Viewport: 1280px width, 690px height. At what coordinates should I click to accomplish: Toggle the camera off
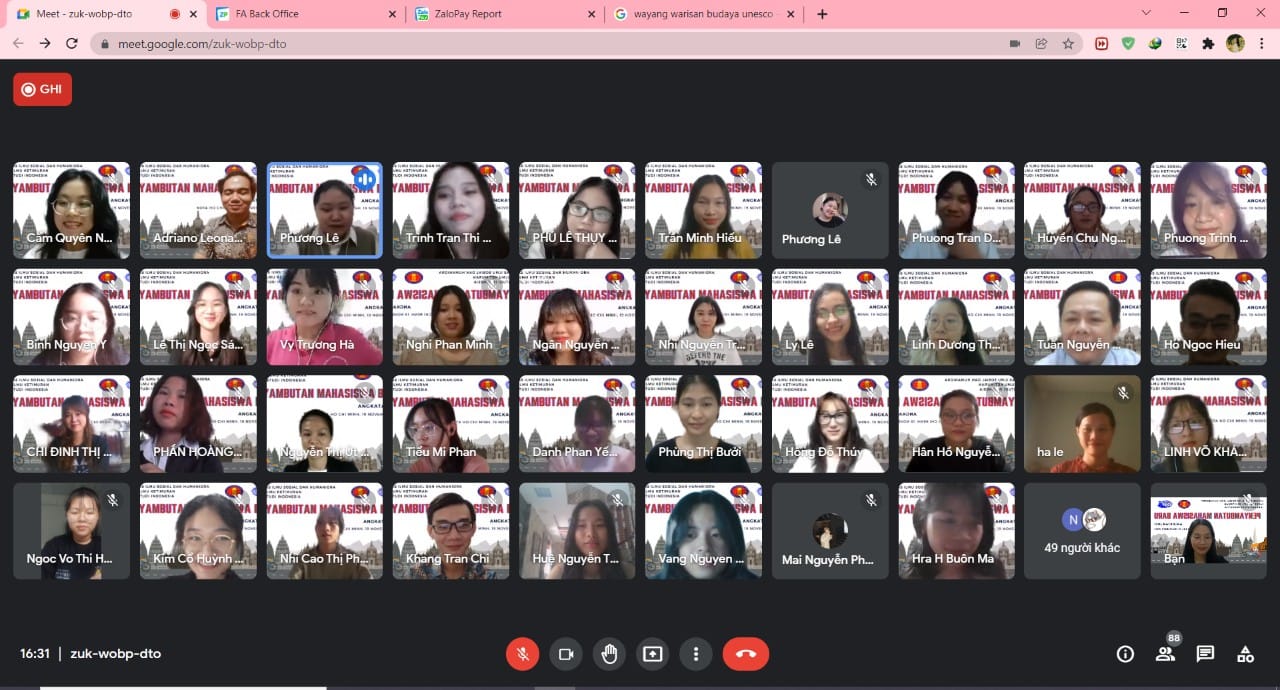coord(565,654)
